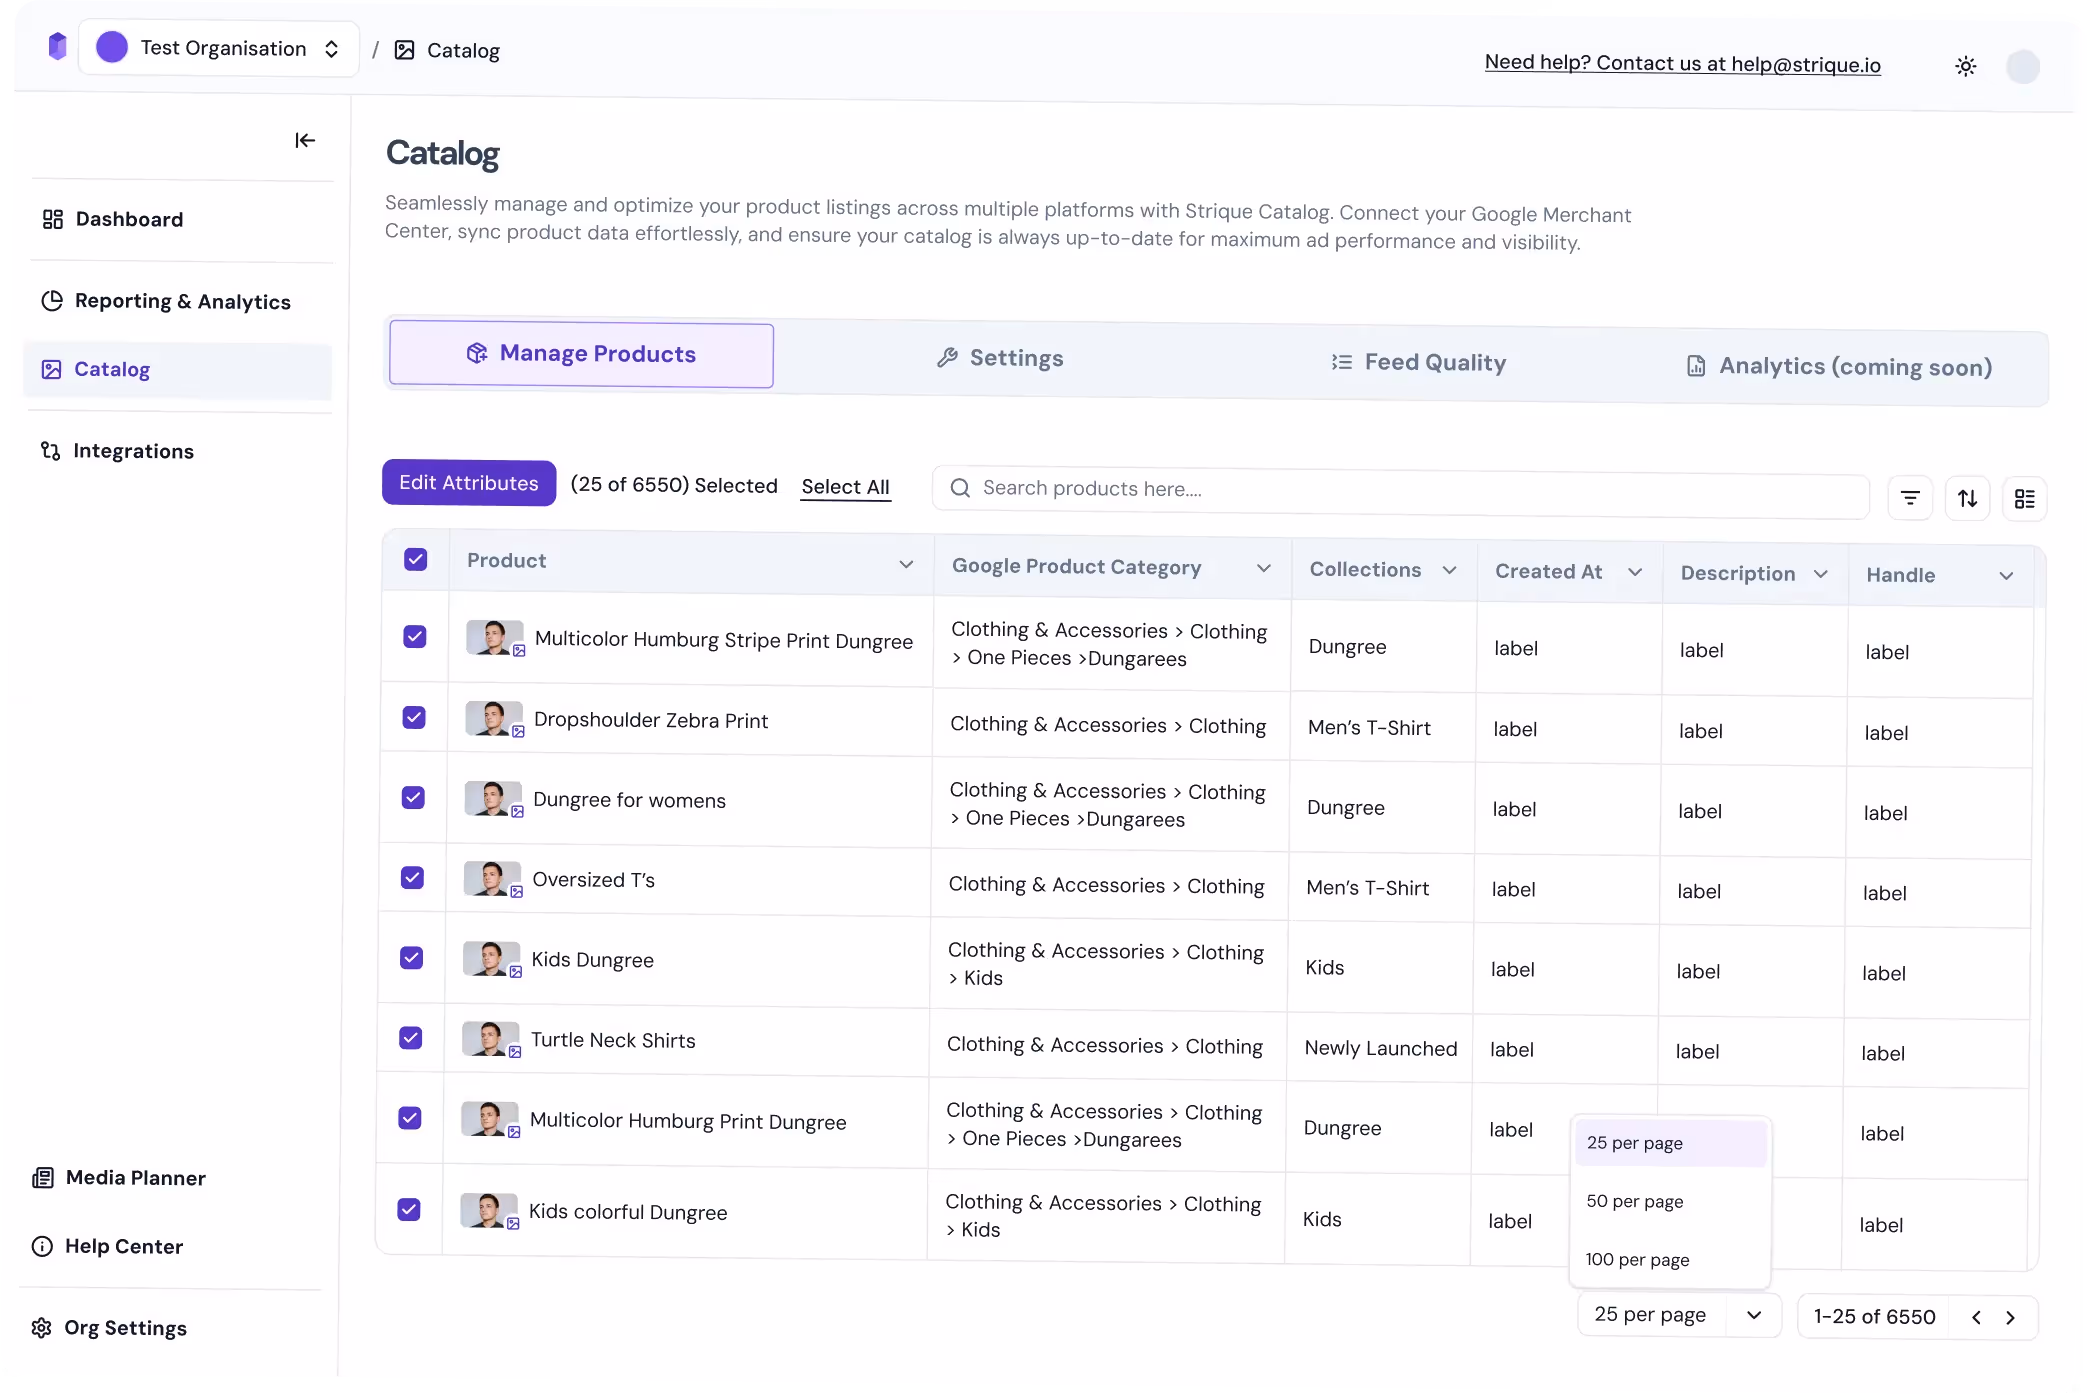Viewport: 2087px width, 1395px height.
Task: Click the Media Planner newspaper icon
Action: click(x=43, y=1178)
